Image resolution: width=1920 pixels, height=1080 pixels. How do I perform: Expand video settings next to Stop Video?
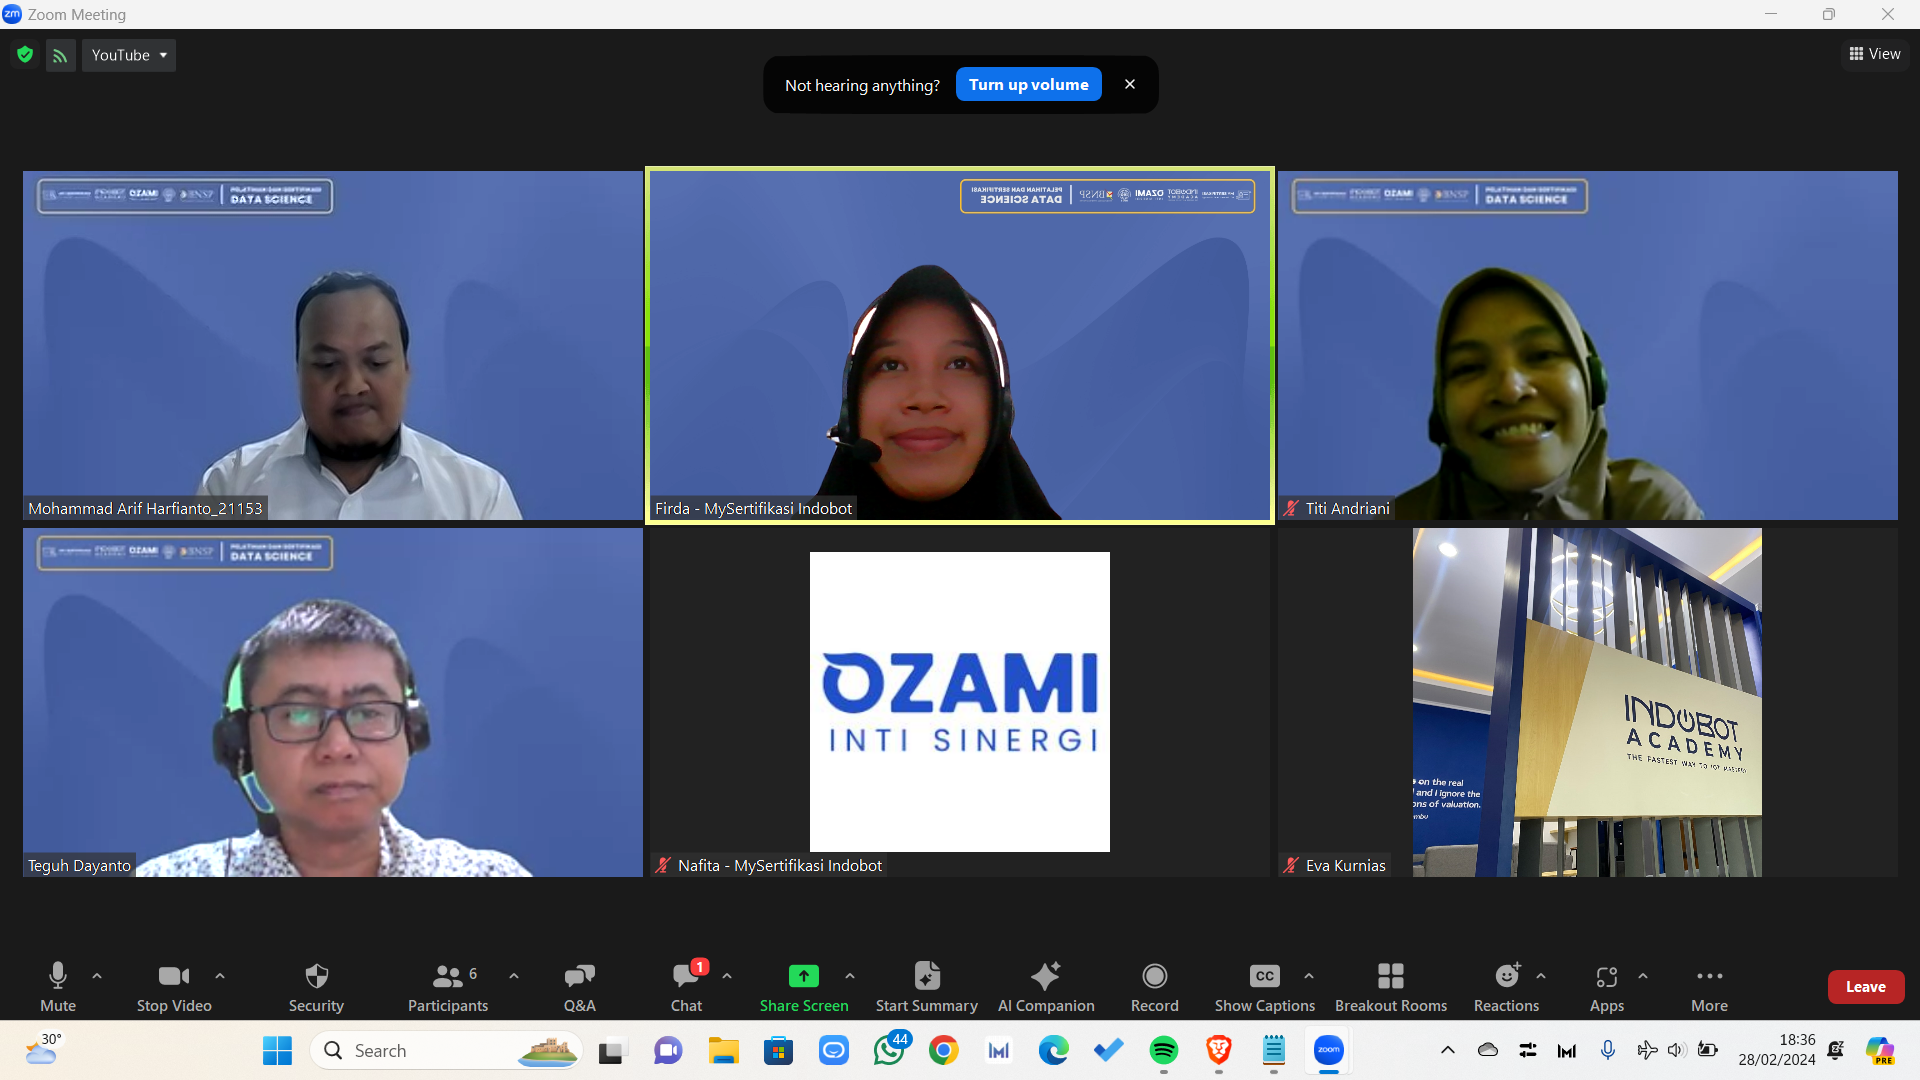tap(220, 977)
